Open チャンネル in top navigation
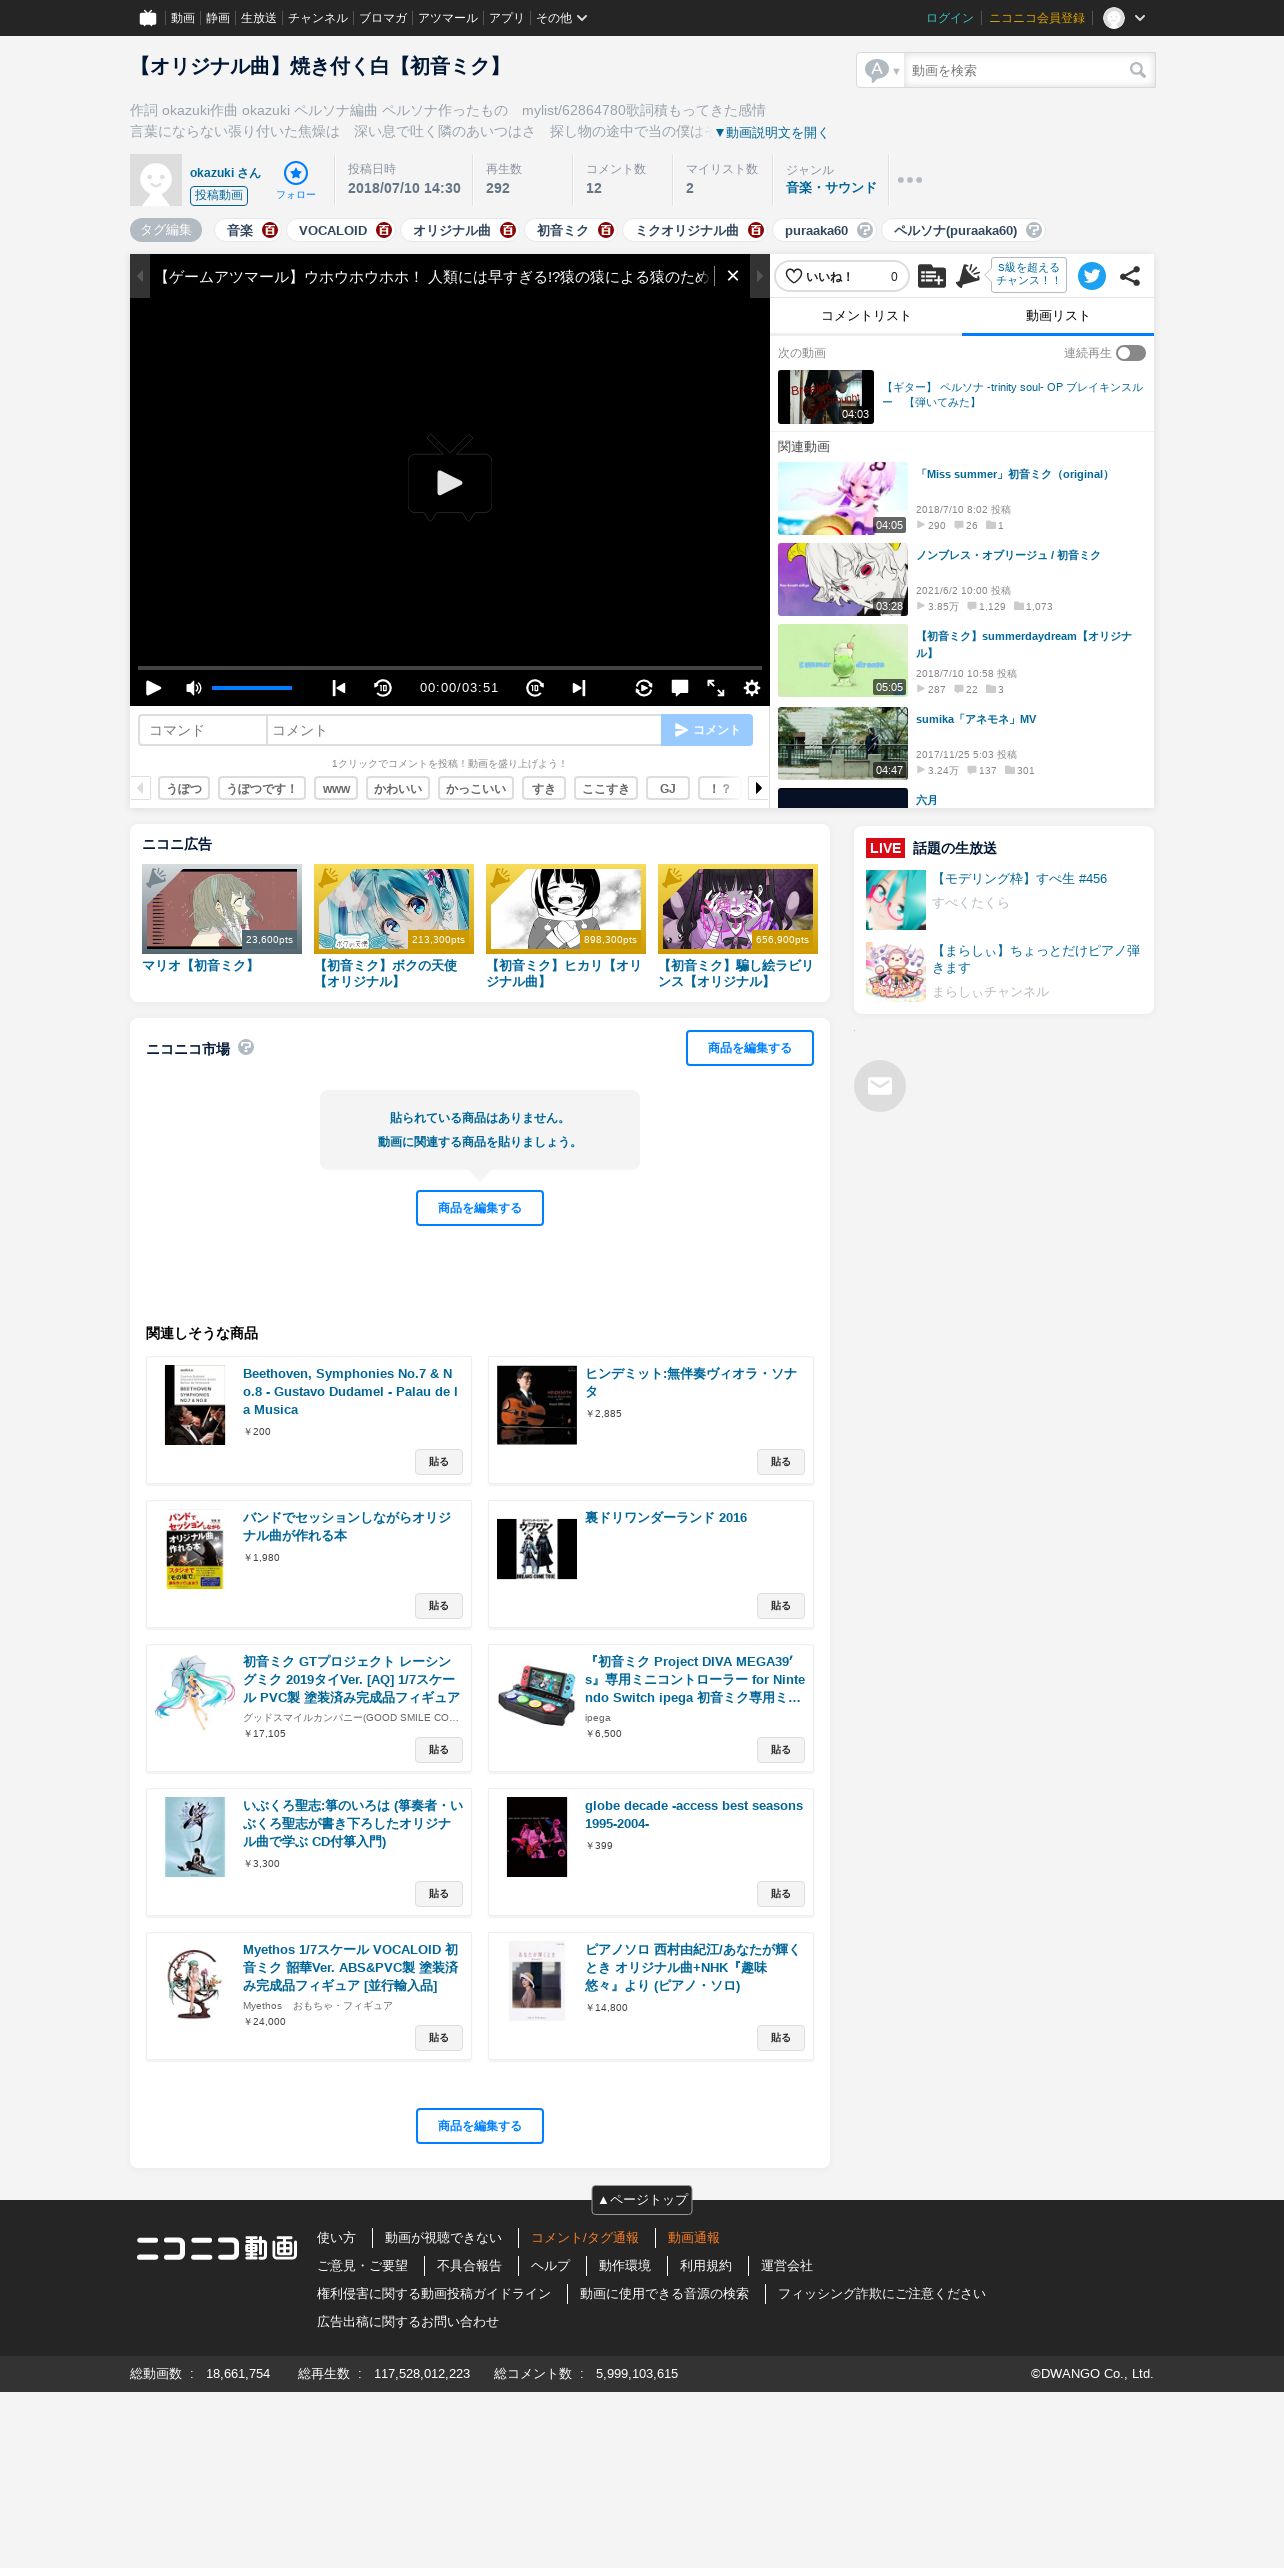The height and width of the screenshot is (2568, 1284). 317,18
